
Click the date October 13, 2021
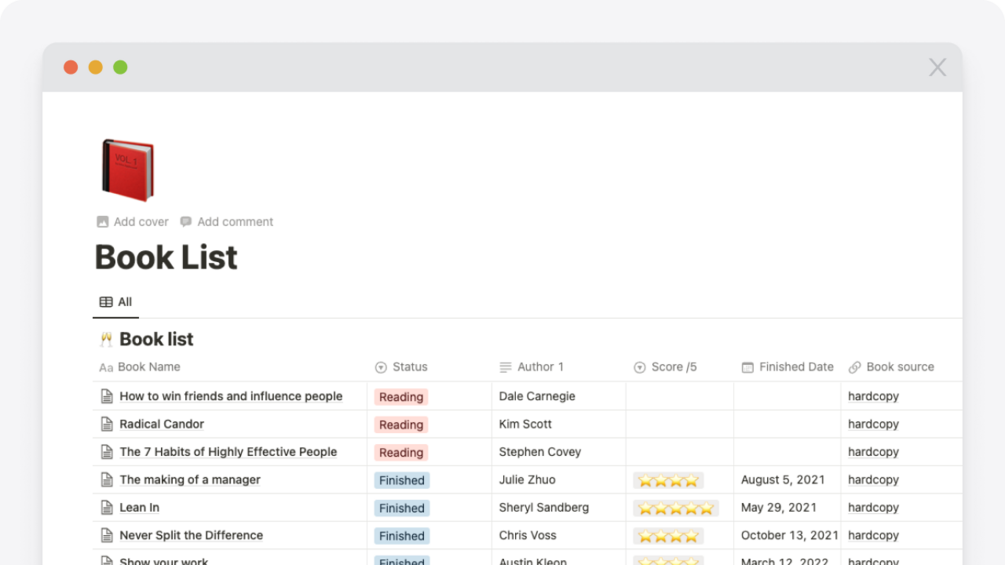pyautogui.click(x=790, y=535)
